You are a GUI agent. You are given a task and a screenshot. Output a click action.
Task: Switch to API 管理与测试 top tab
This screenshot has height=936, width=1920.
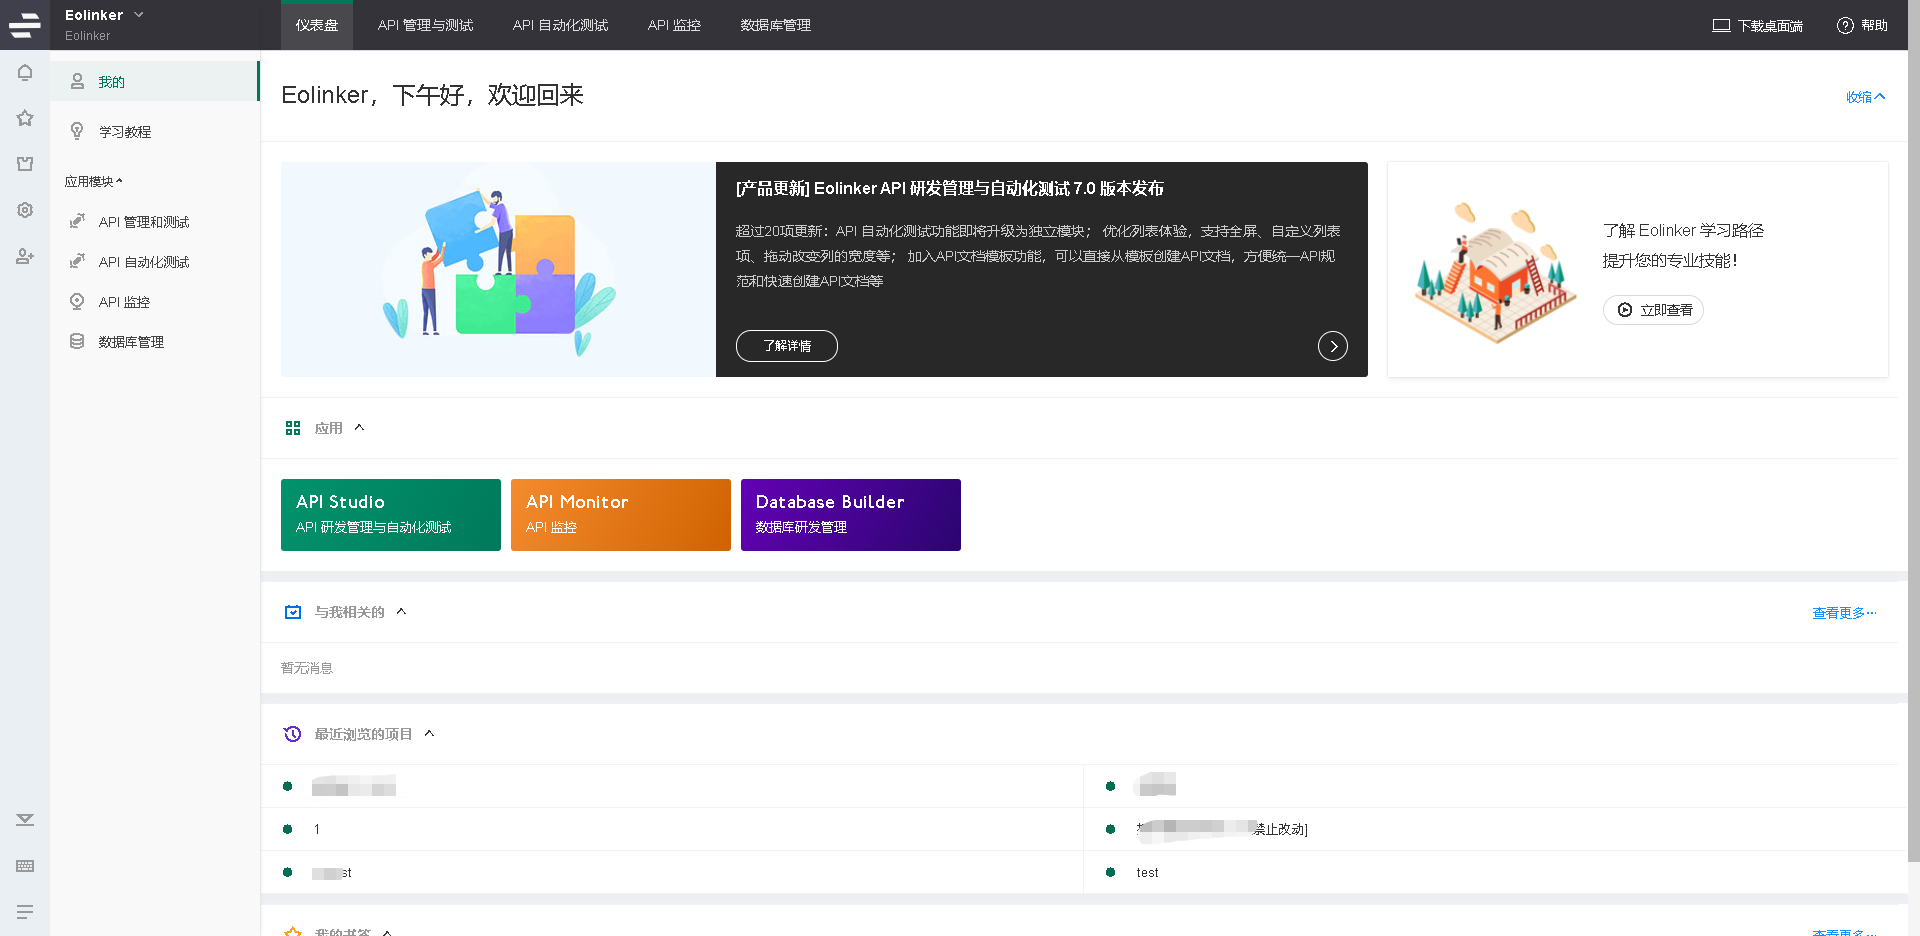(x=425, y=25)
